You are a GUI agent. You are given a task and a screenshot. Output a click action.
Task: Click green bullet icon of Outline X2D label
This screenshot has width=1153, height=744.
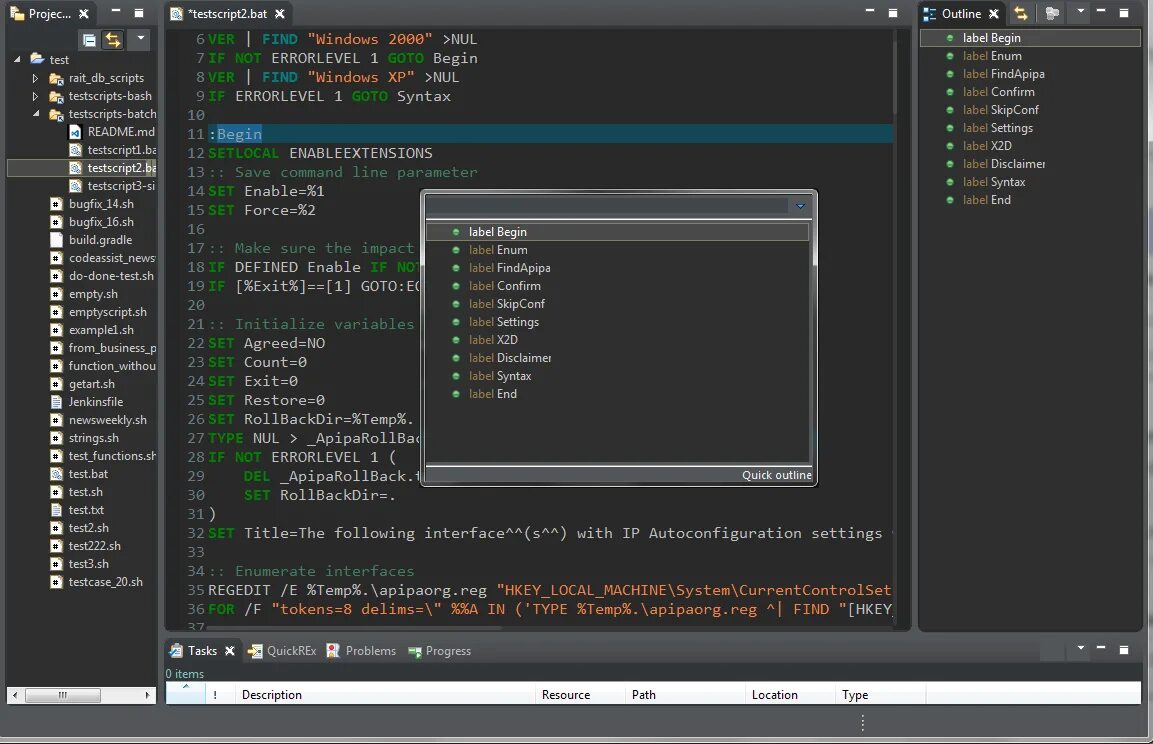tap(949, 146)
